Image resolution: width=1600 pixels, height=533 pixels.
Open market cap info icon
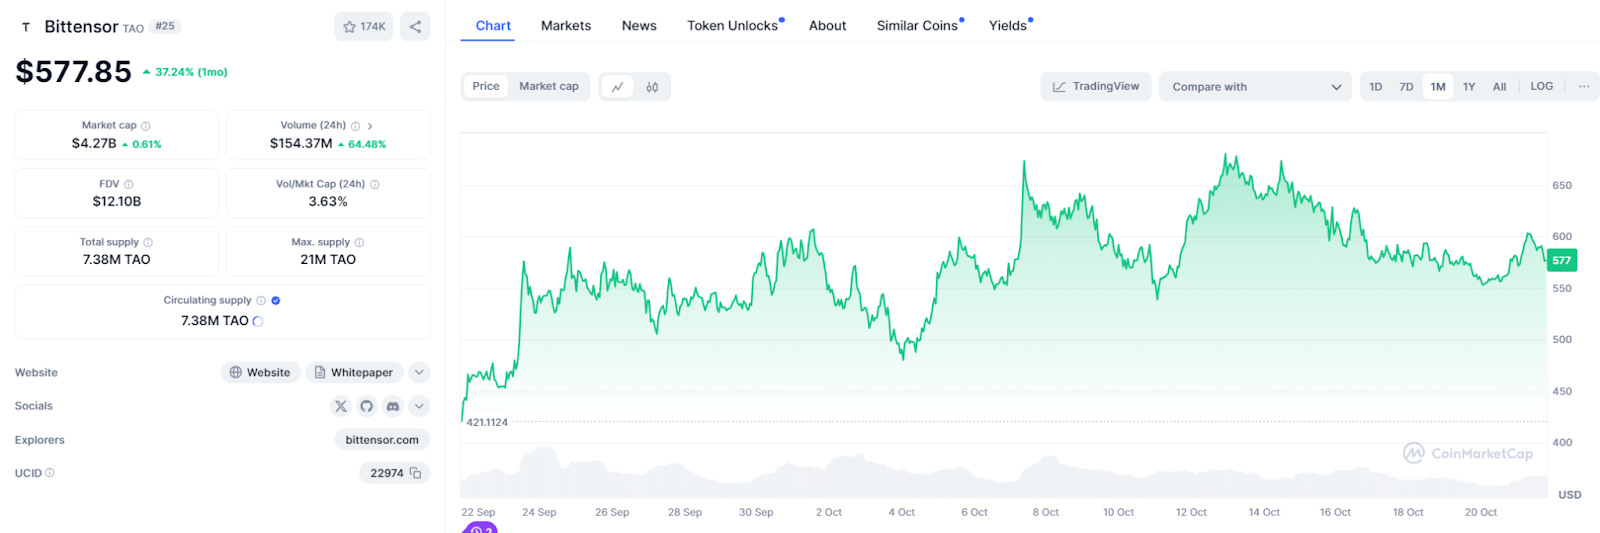click(x=146, y=126)
